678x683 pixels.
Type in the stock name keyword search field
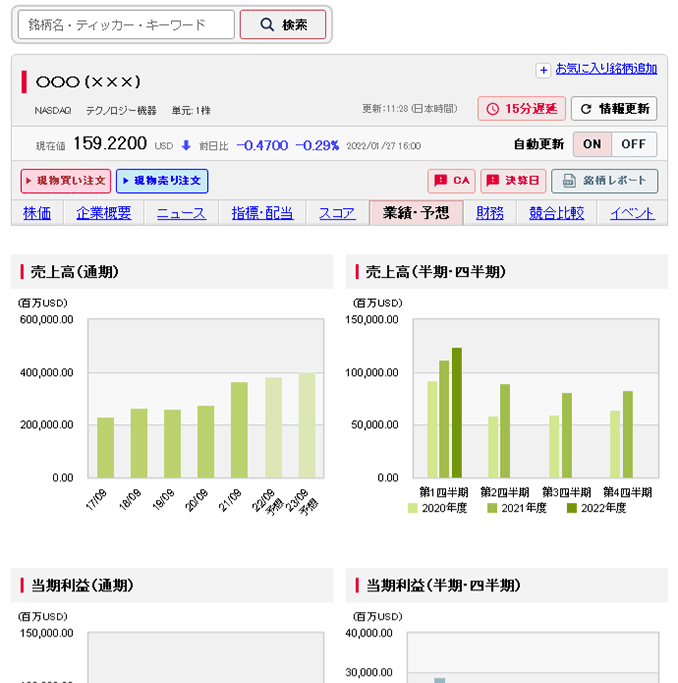126,25
